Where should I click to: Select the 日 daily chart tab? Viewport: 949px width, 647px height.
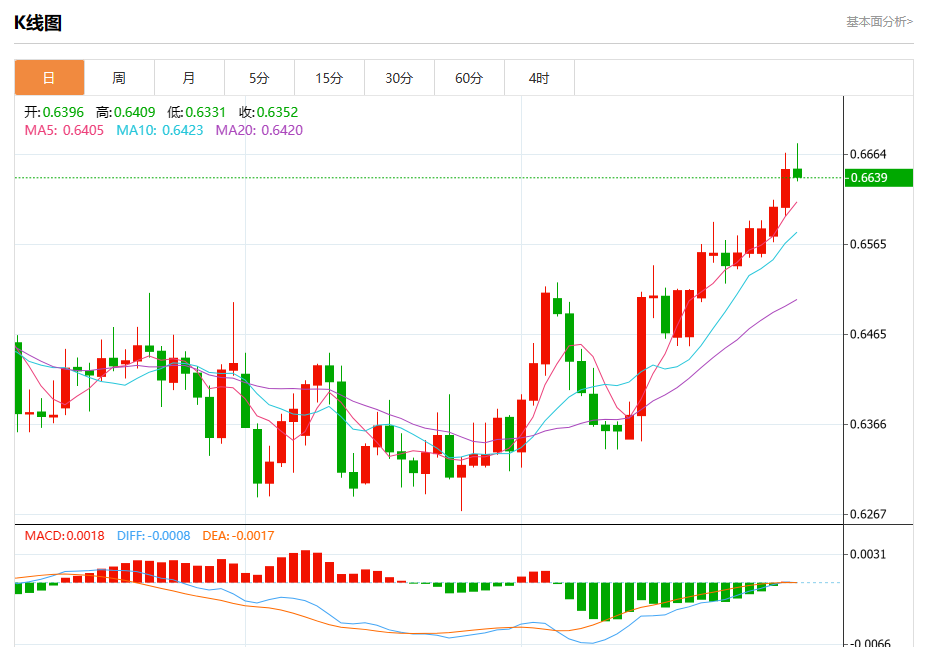tap(50, 77)
